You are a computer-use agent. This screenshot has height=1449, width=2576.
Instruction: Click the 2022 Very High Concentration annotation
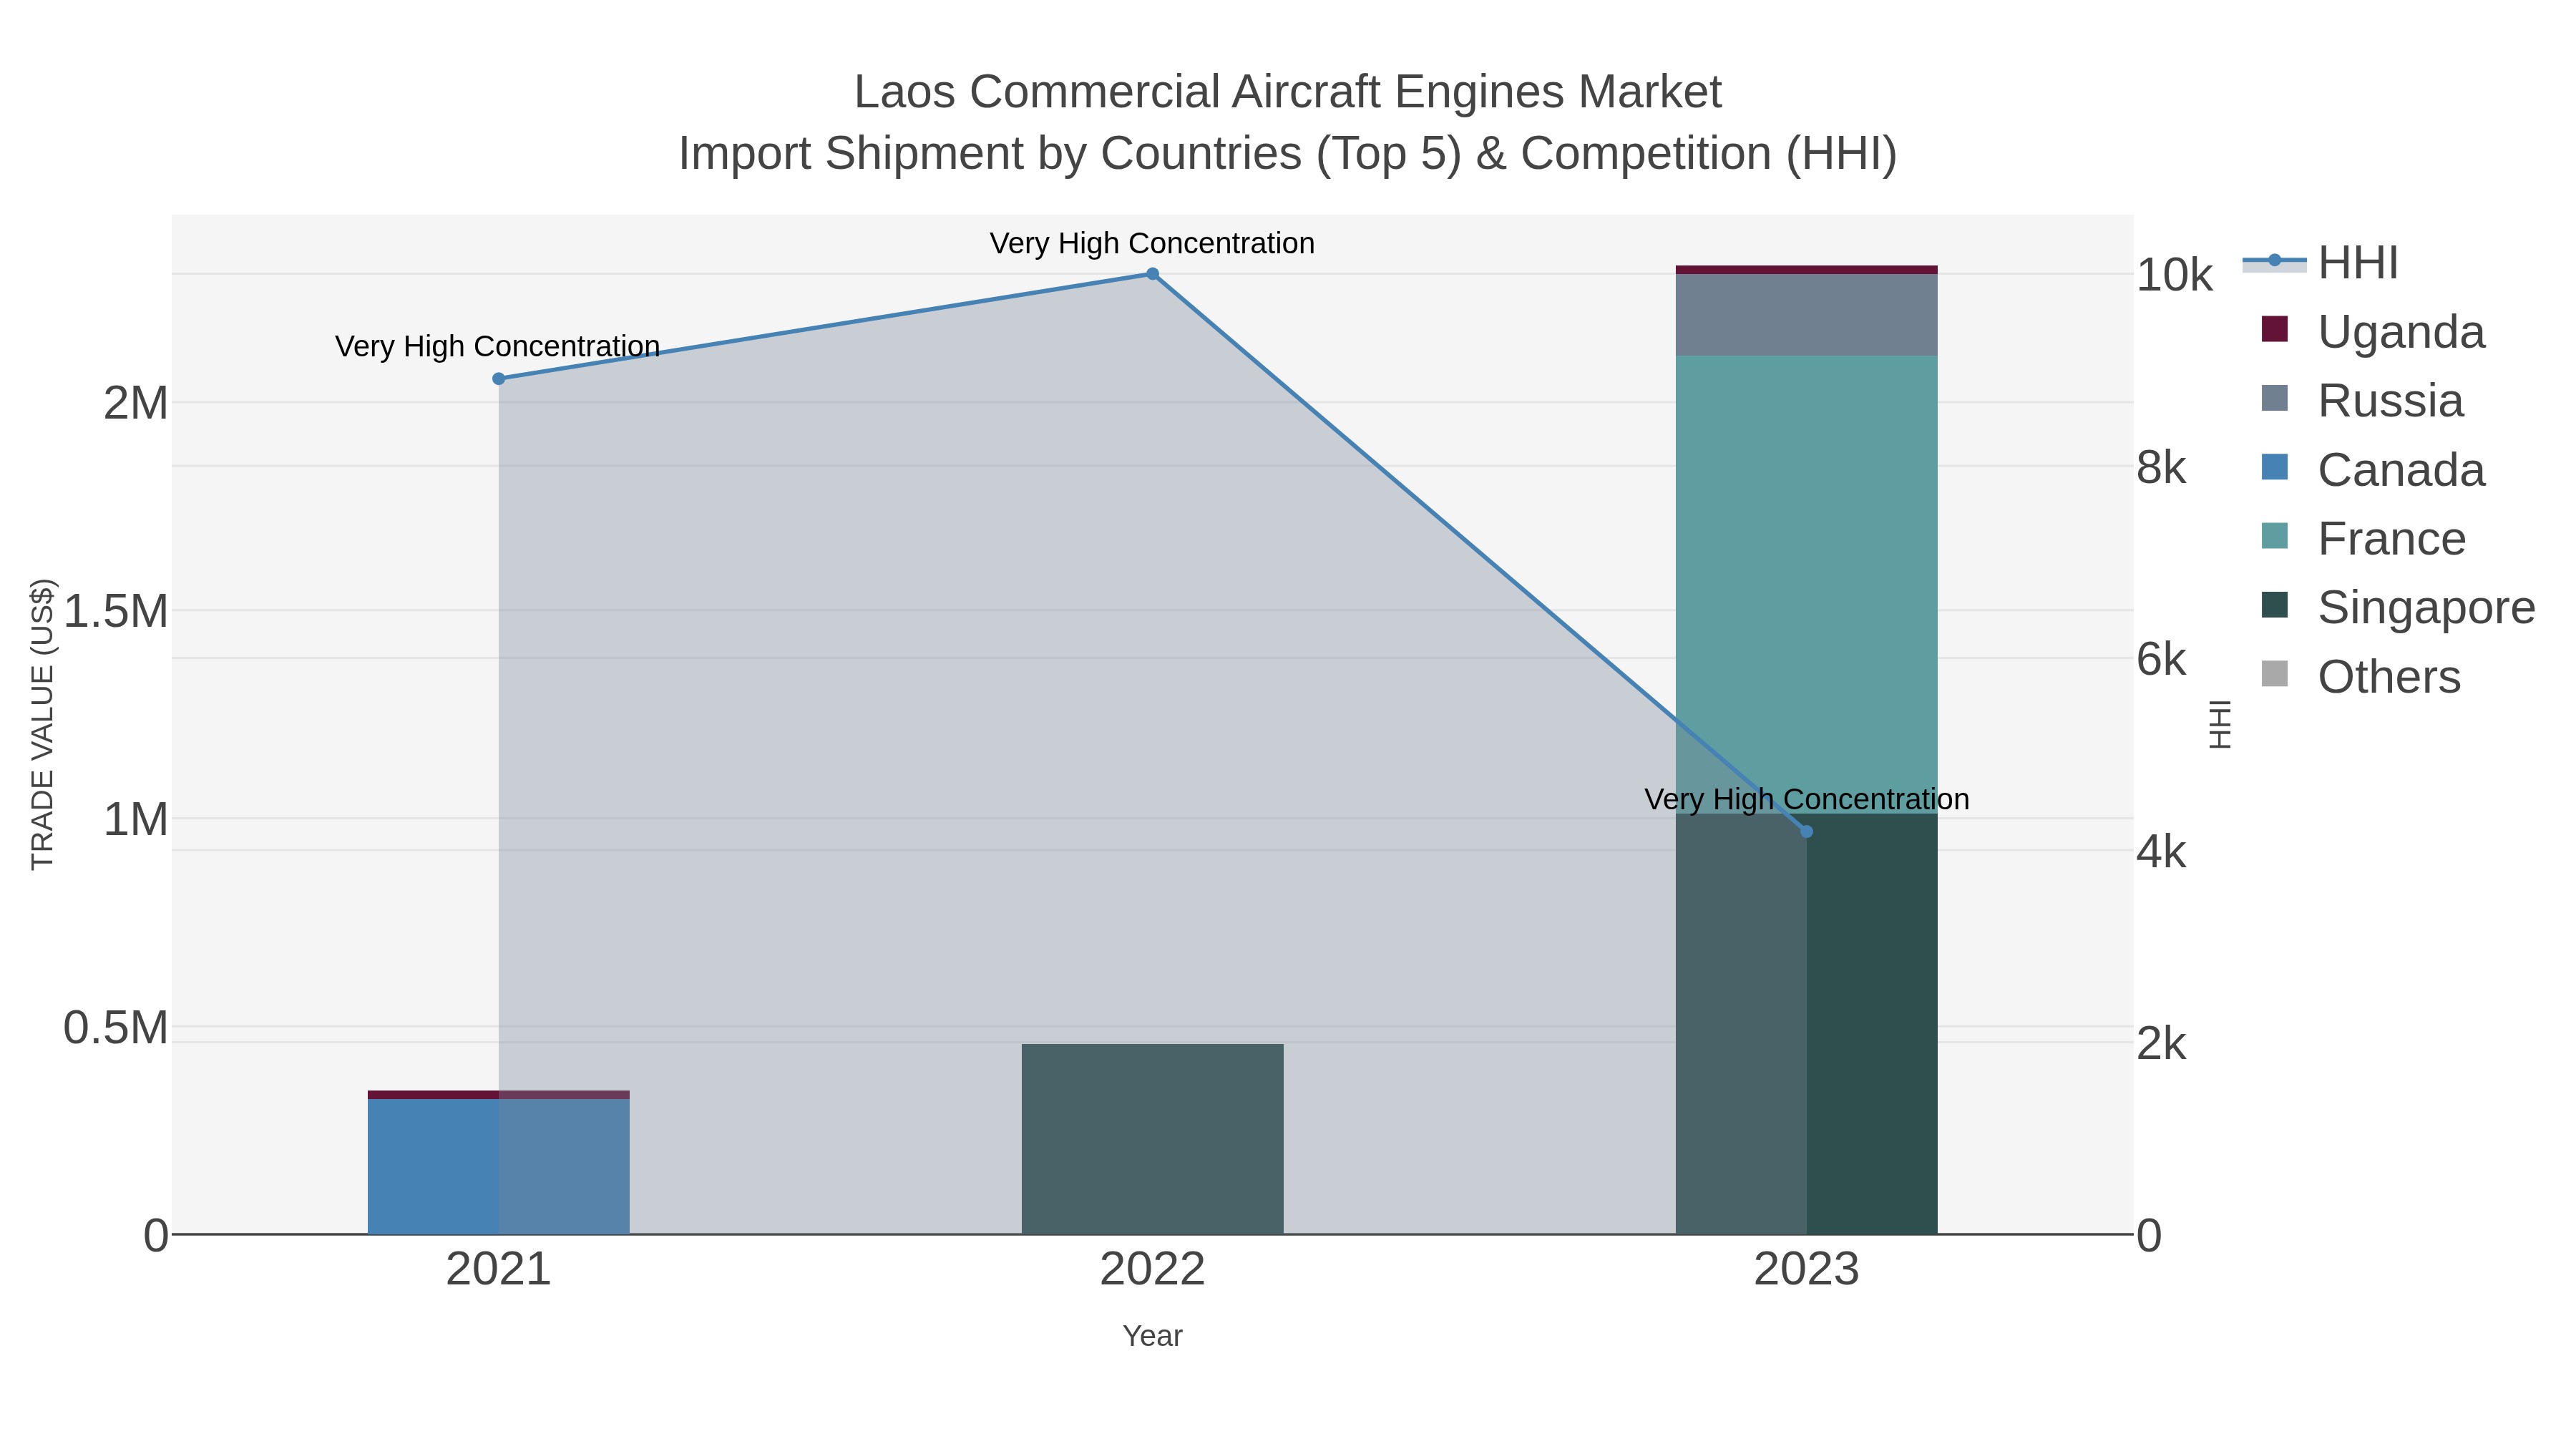point(1152,243)
